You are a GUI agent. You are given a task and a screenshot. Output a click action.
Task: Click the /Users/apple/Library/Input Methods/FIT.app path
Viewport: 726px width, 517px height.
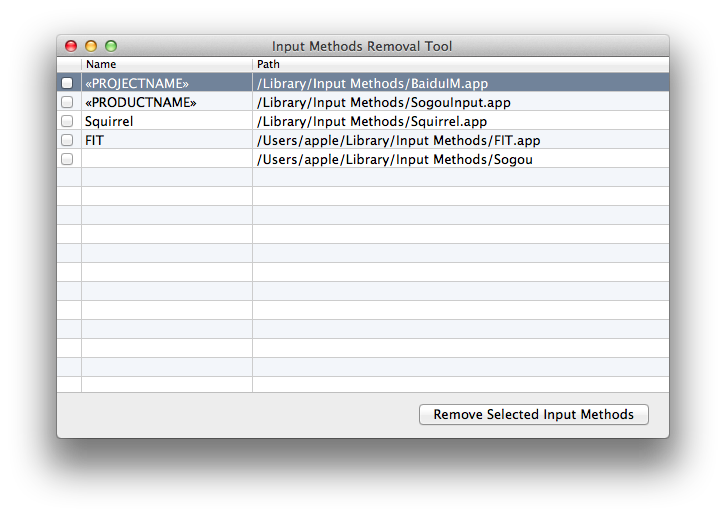398,140
